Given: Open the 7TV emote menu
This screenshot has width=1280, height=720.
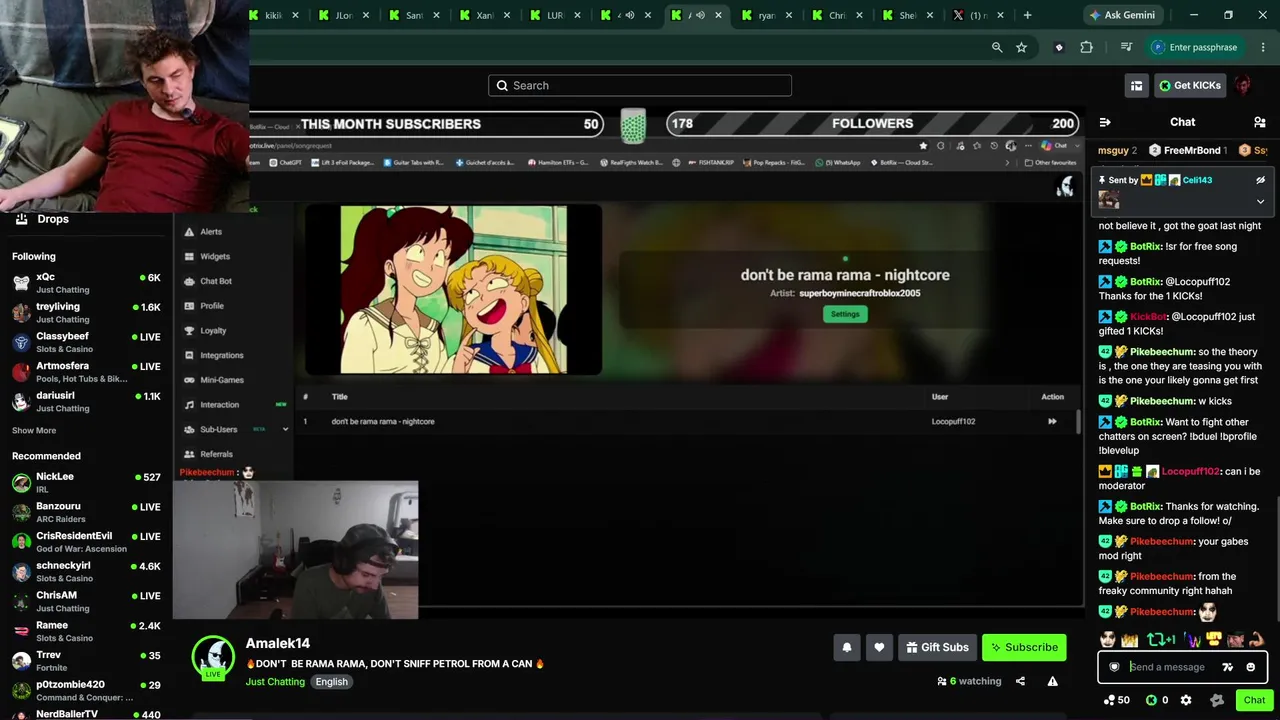Looking at the screenshot, I should (1227, 667).
